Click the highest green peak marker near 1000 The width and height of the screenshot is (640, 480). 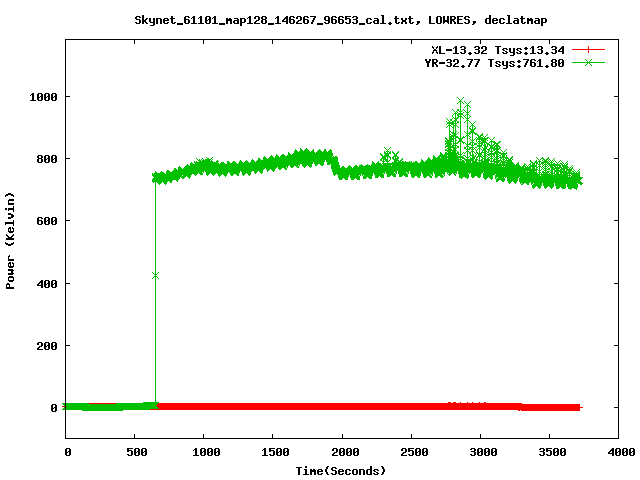(x=460, y=101)
